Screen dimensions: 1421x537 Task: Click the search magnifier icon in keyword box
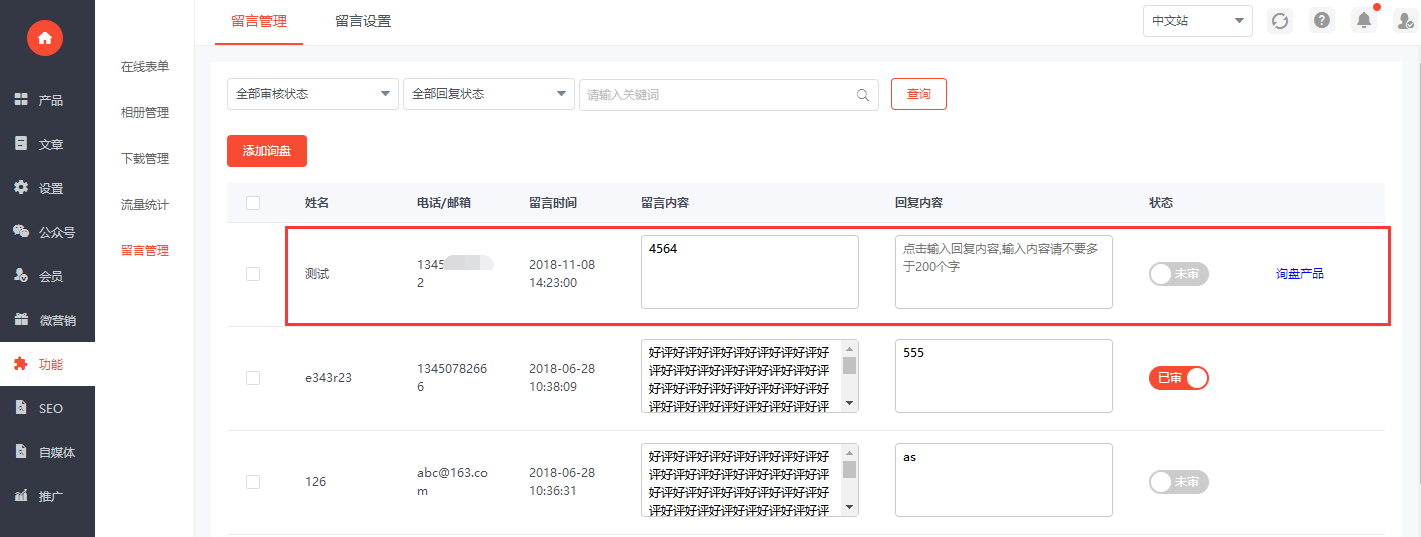coord(863,95)
